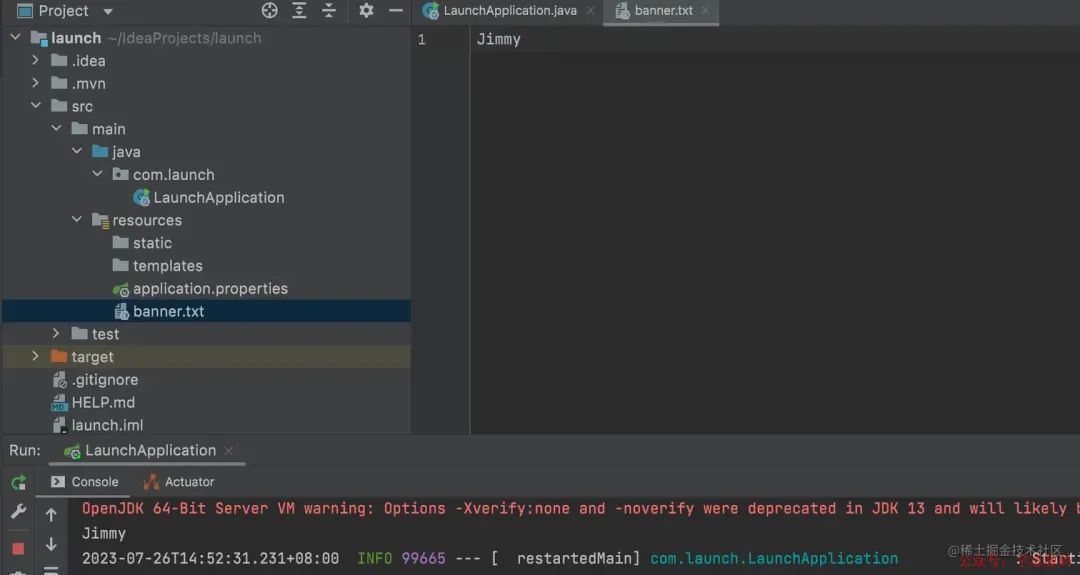Collapse the com.launch package
Screen dimensions: 1080x575
click(98, 174)
